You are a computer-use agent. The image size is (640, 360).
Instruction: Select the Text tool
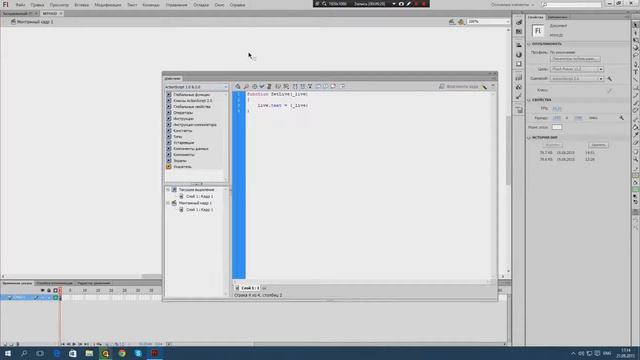pyautogui.click(x=636, y=72)
